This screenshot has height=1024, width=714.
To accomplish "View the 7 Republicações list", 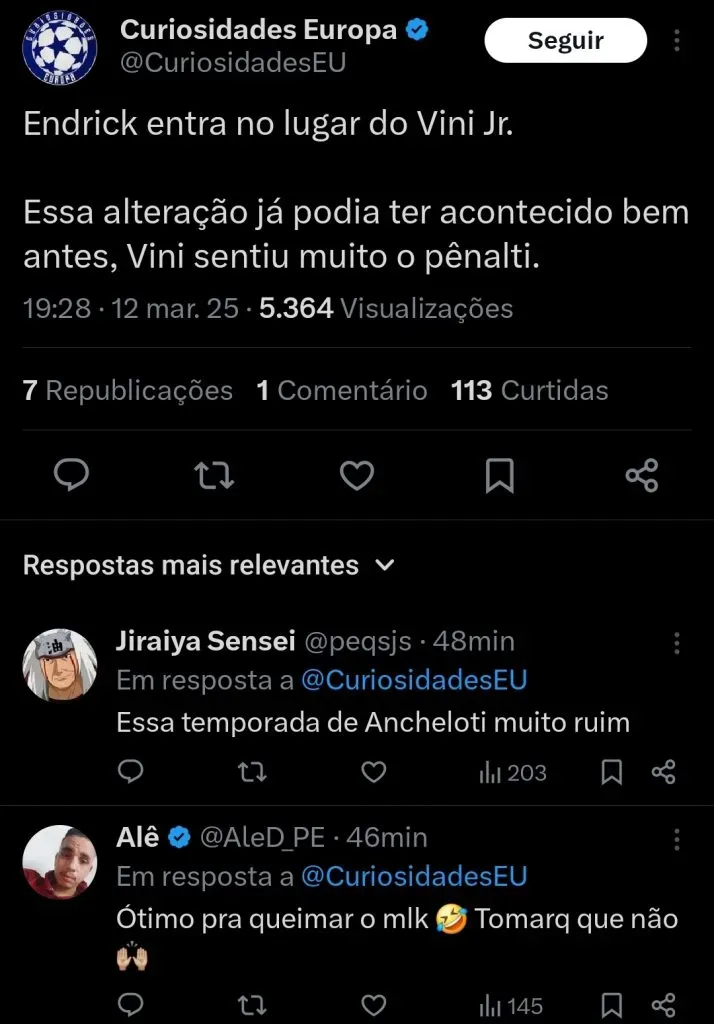I will point(127,391).
